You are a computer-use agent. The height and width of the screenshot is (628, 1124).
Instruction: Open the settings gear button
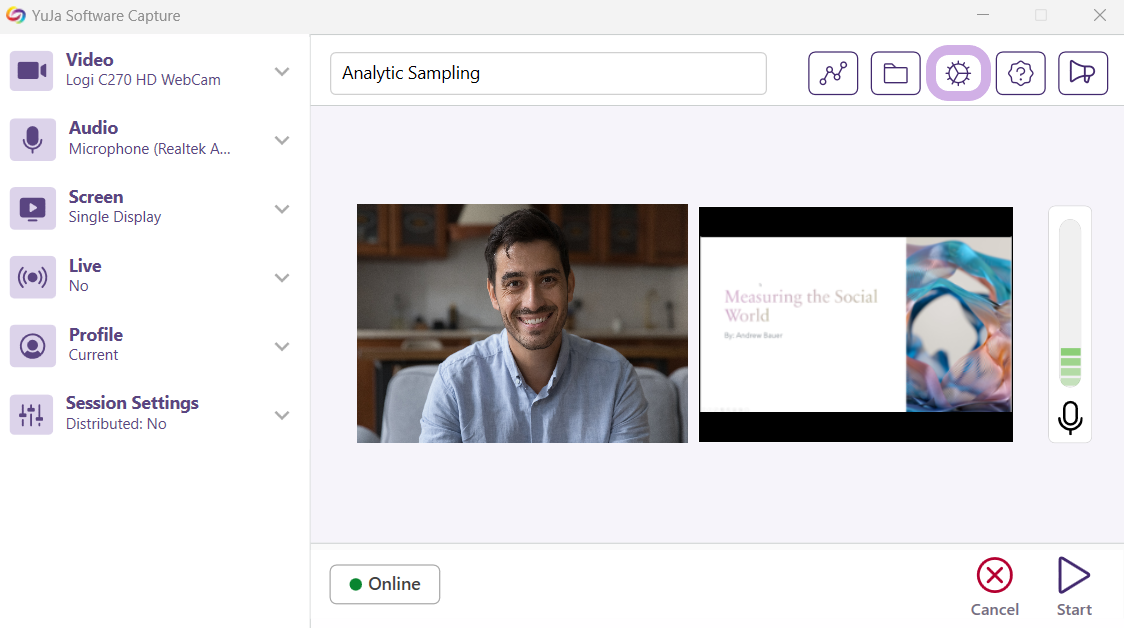coord(958,73)
